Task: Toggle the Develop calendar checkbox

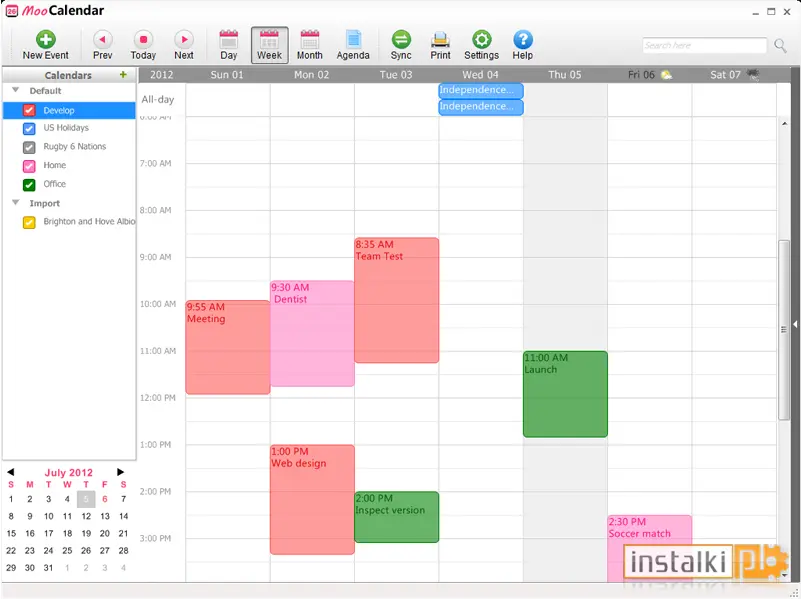Action: coord(29,110)
